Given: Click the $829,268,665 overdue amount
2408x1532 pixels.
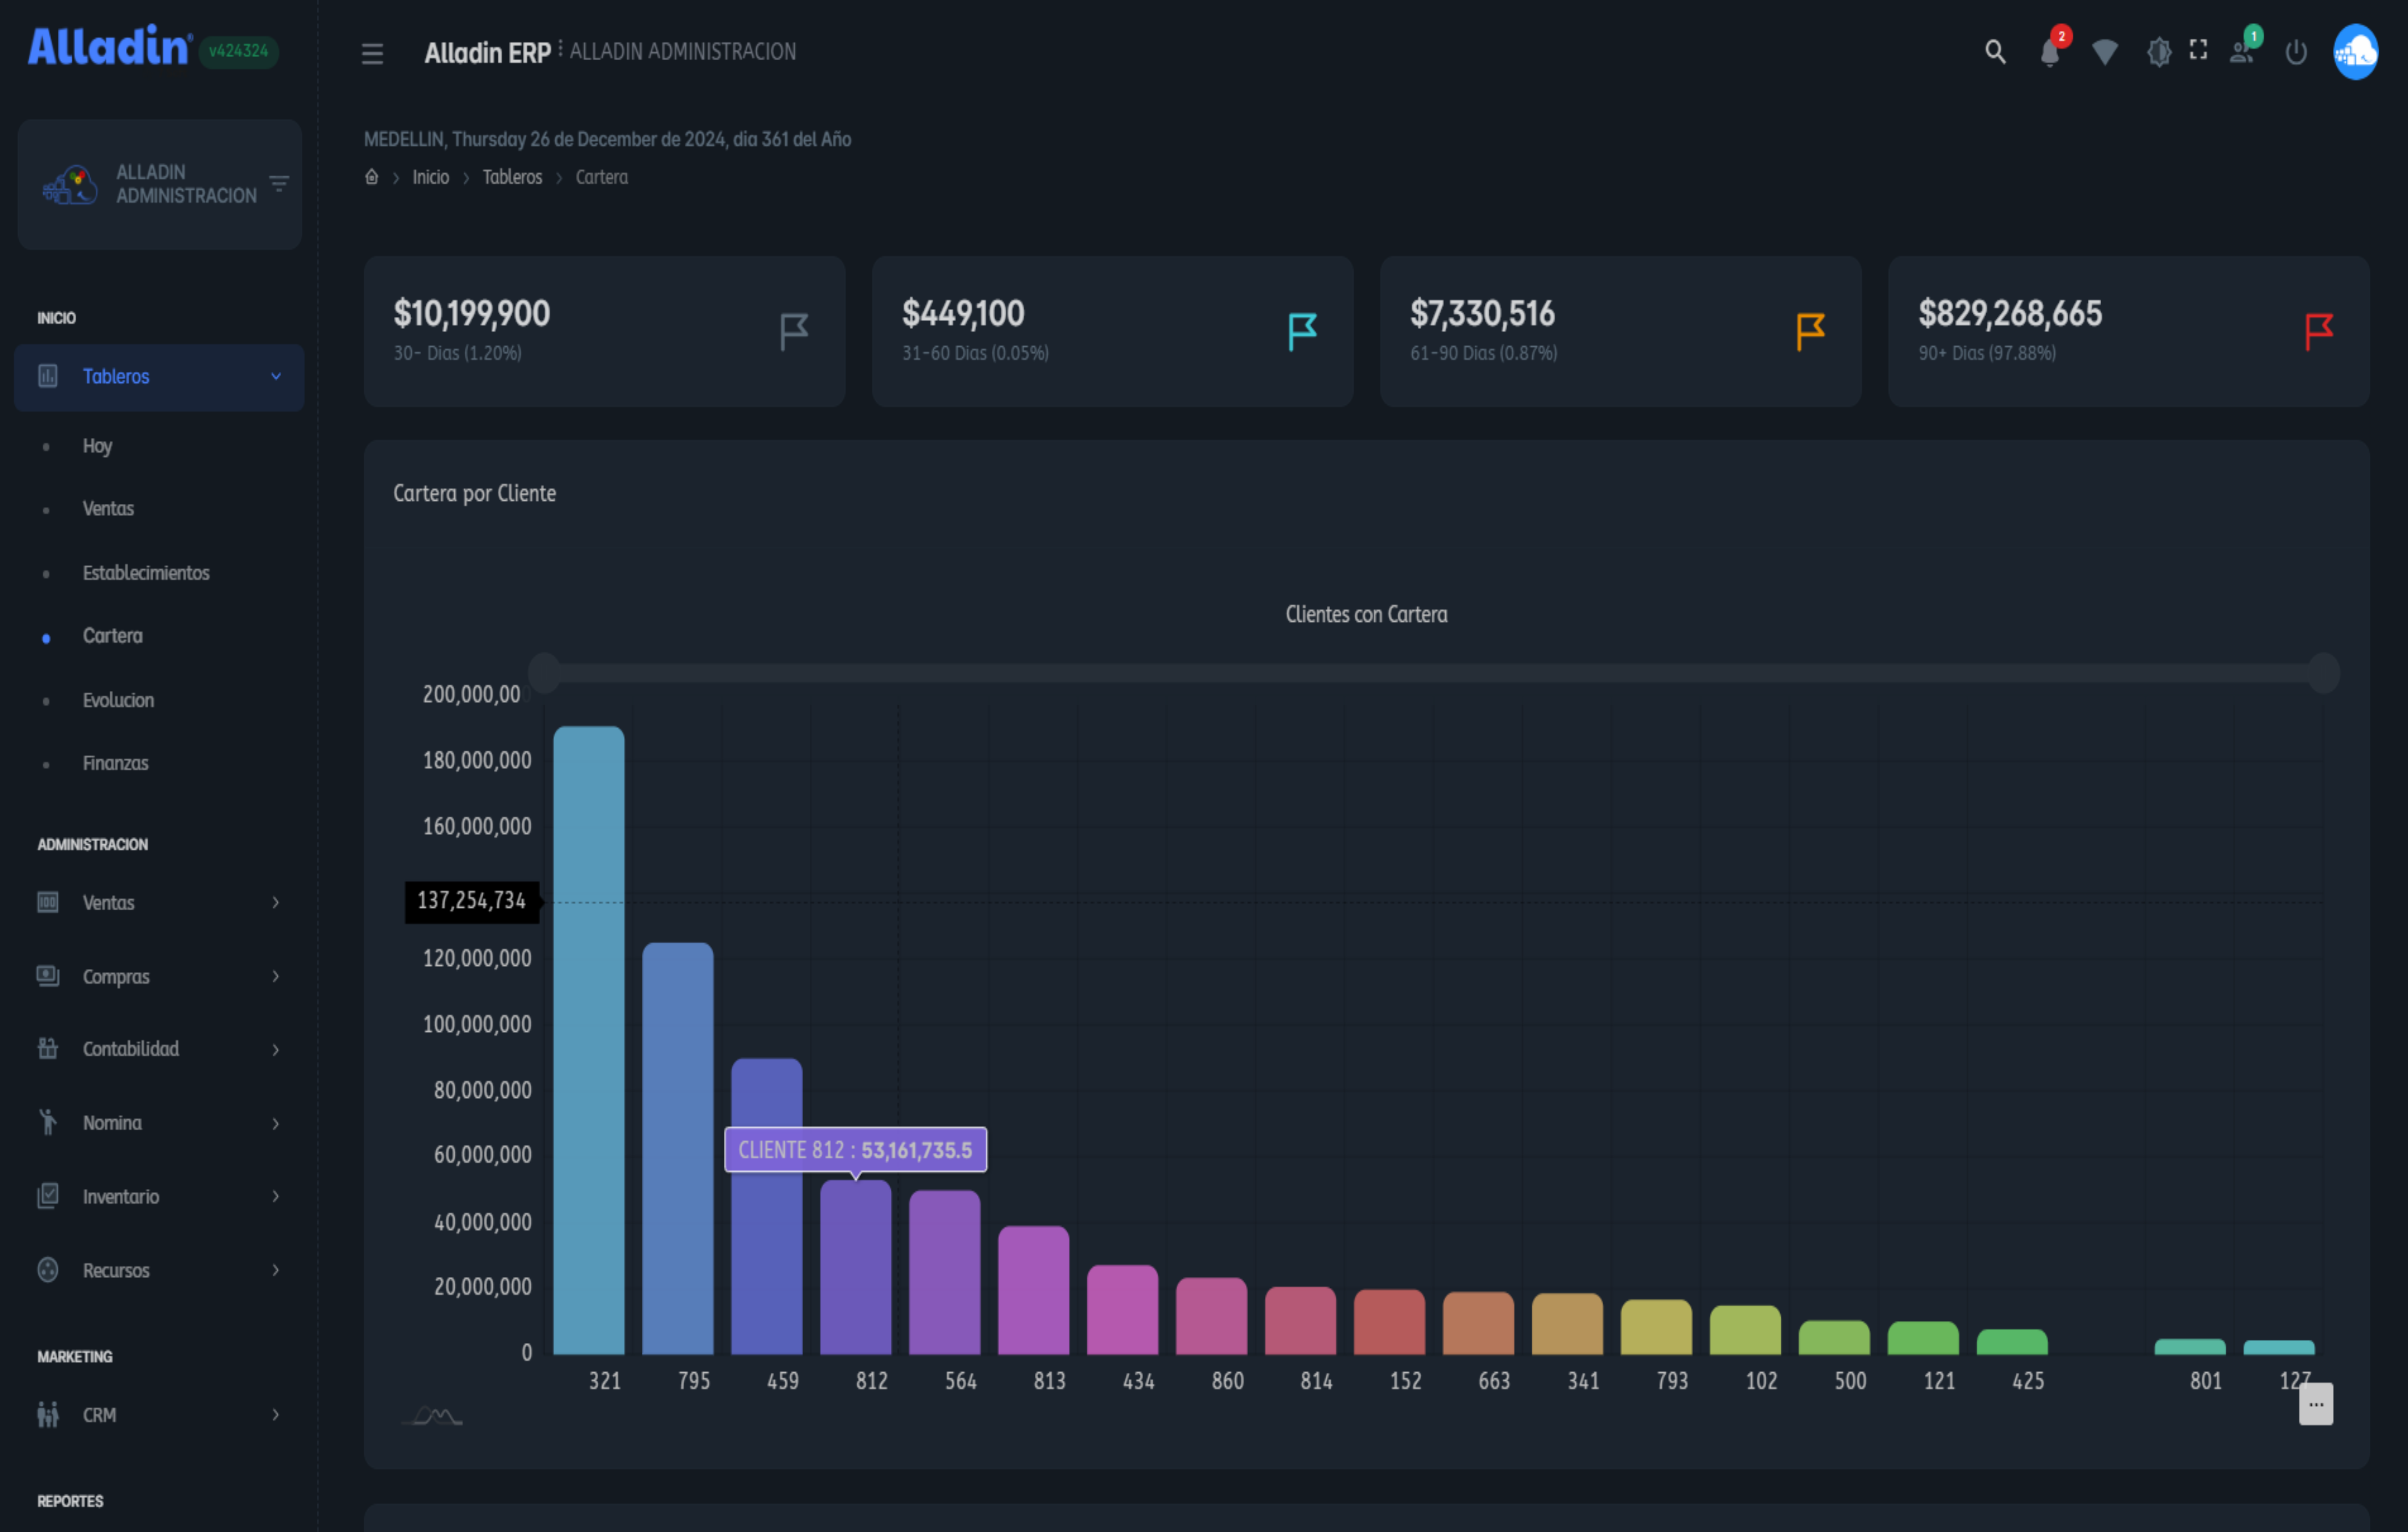Looking at the screenshot, I should (x=2010, y=314).
